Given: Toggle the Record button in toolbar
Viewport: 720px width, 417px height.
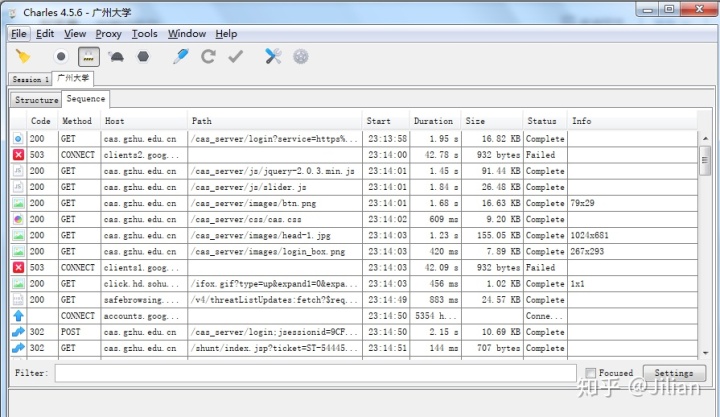Looking at the screenshot, I should point(61,56).
